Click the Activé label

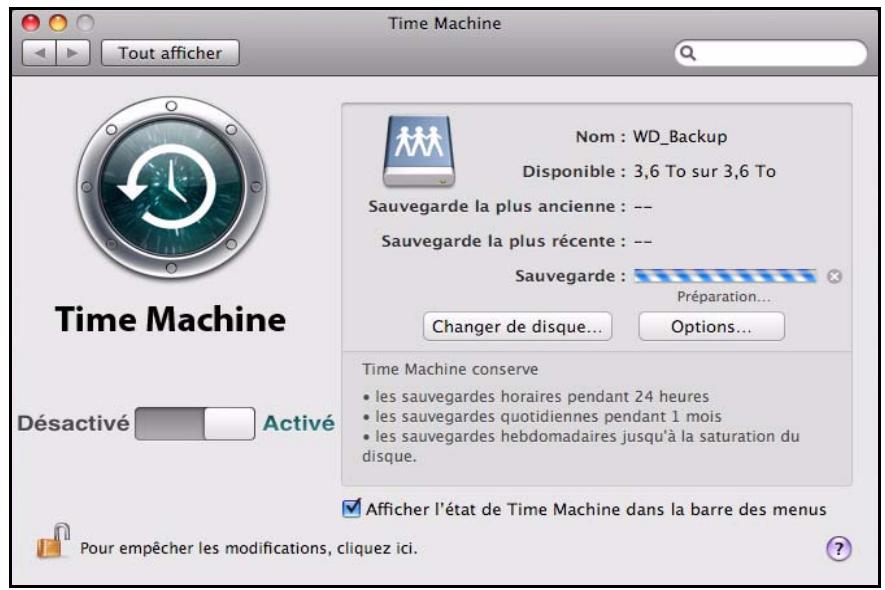[x=299, y=423]
